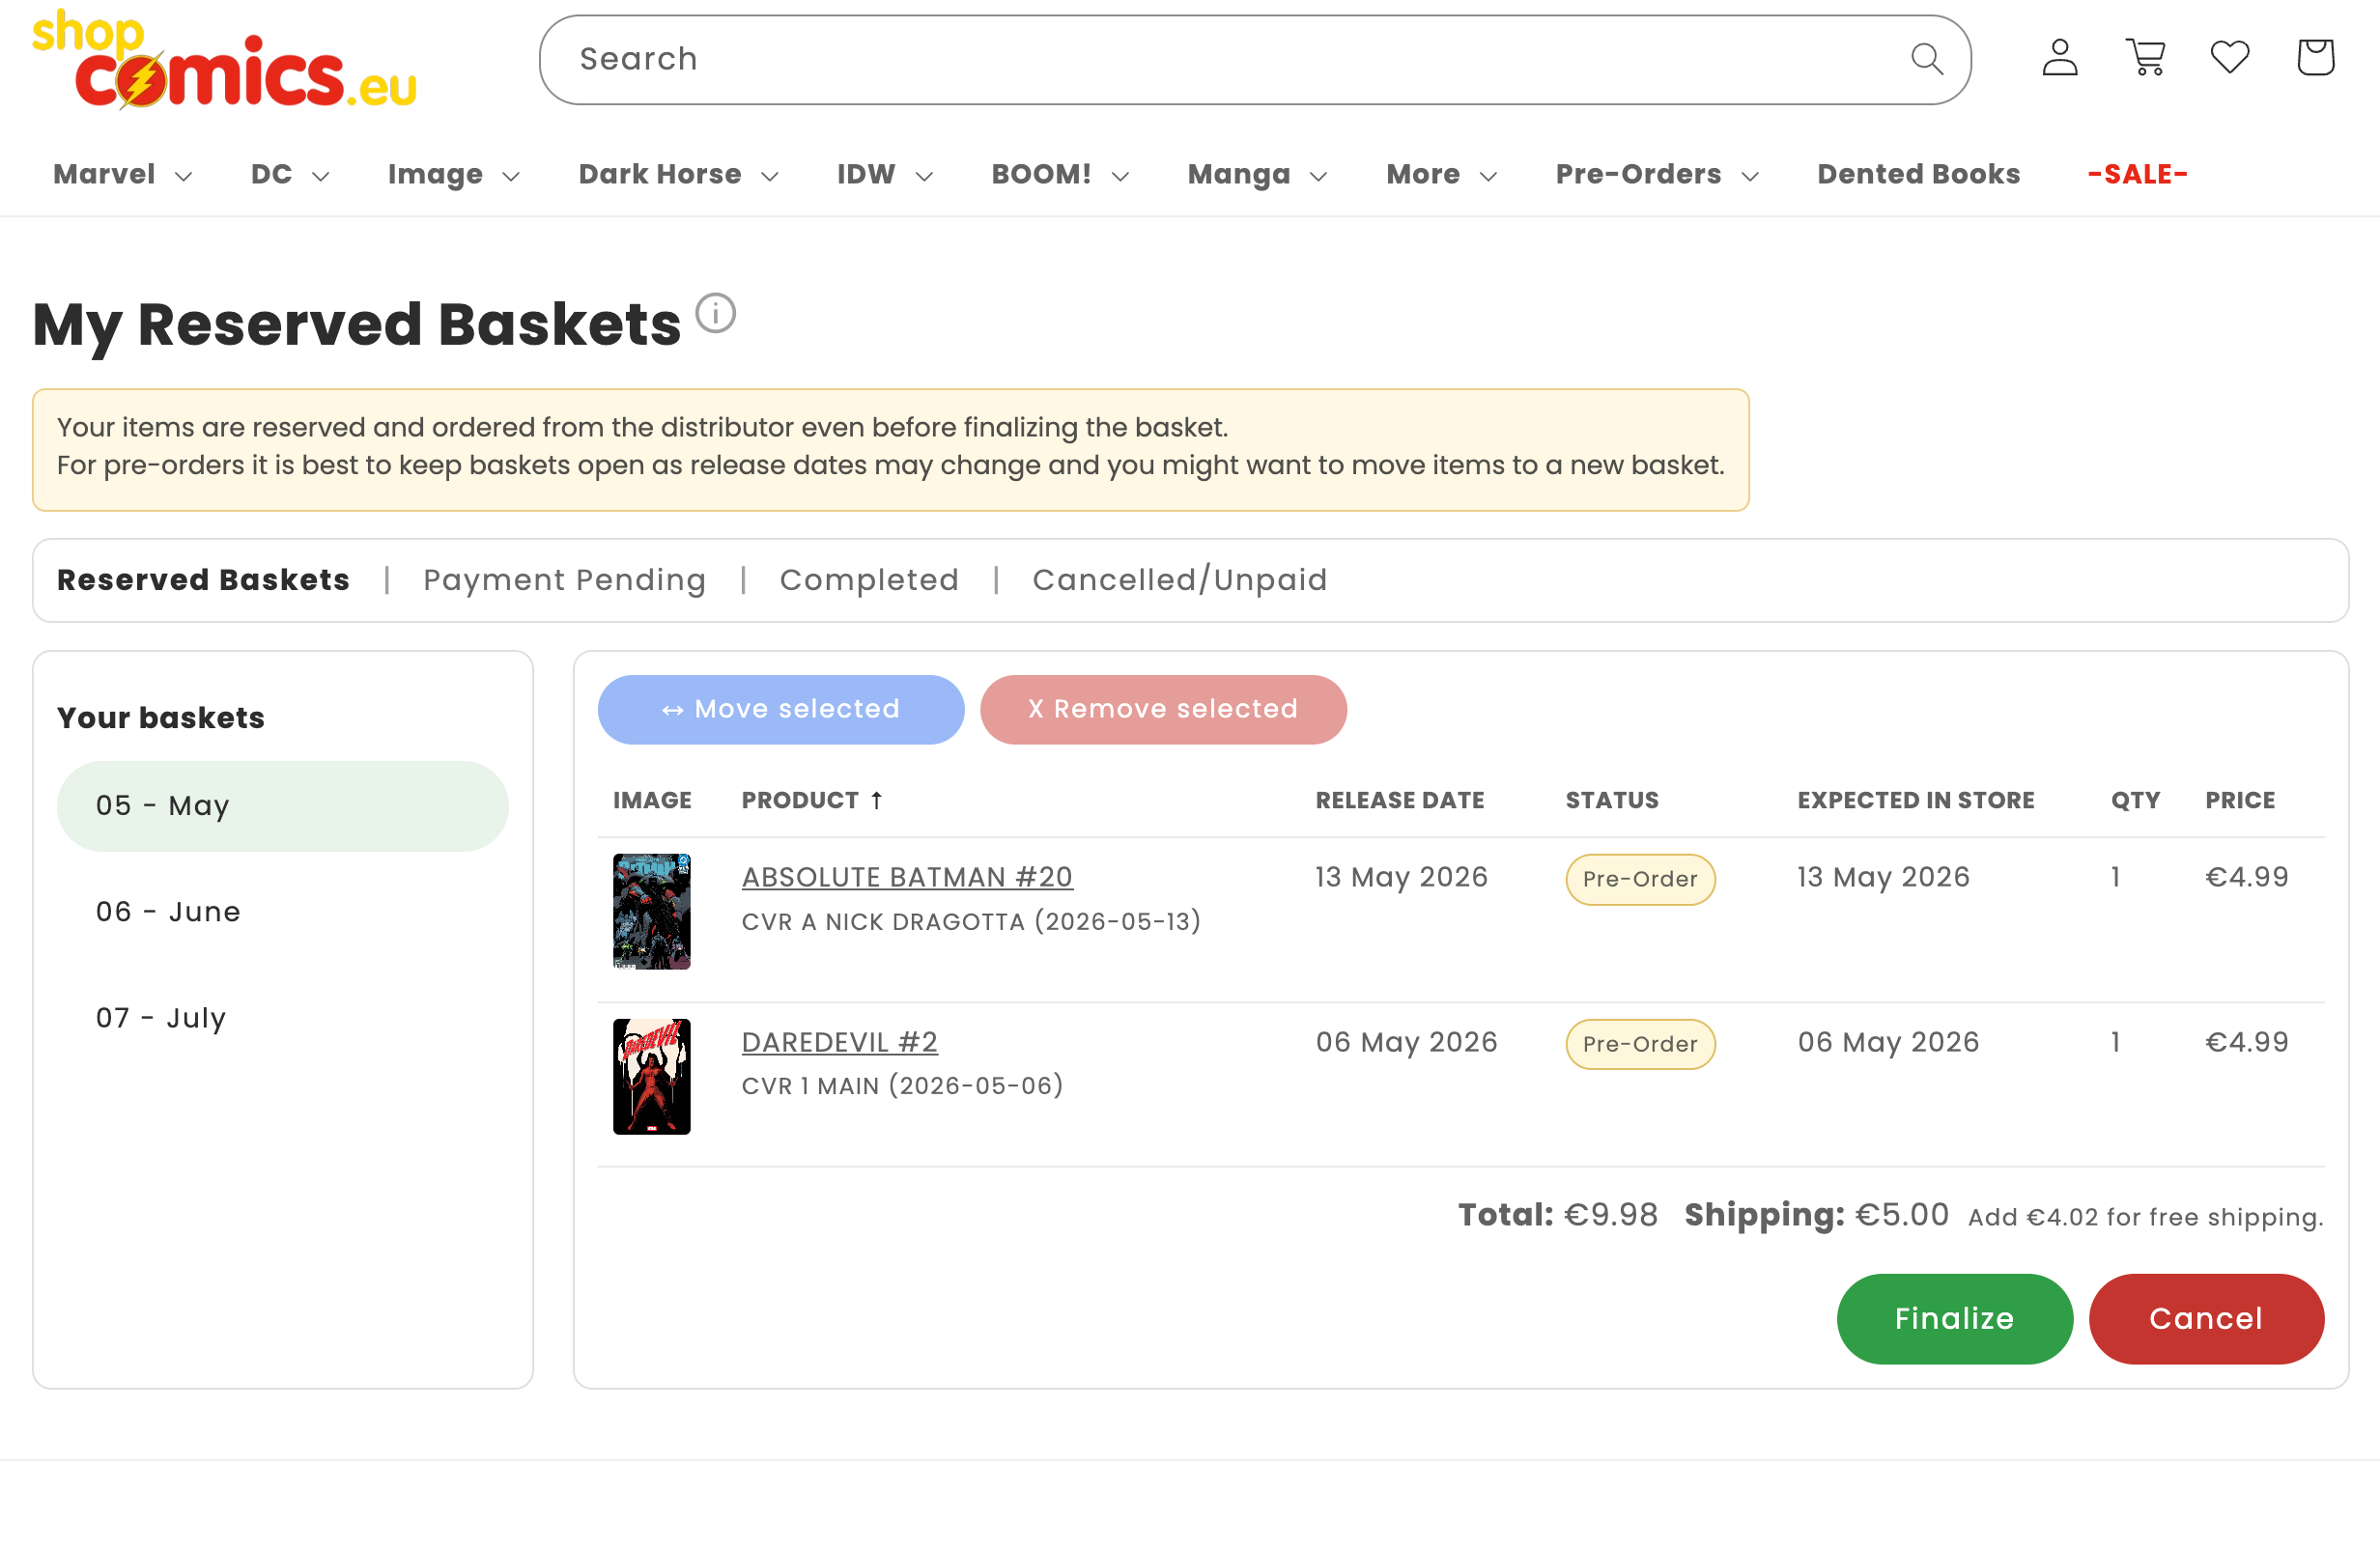Click the Add €4.02 for free shipping note
The height and width of the screenshot is (1549, 2380).
click(2146, 1216)
